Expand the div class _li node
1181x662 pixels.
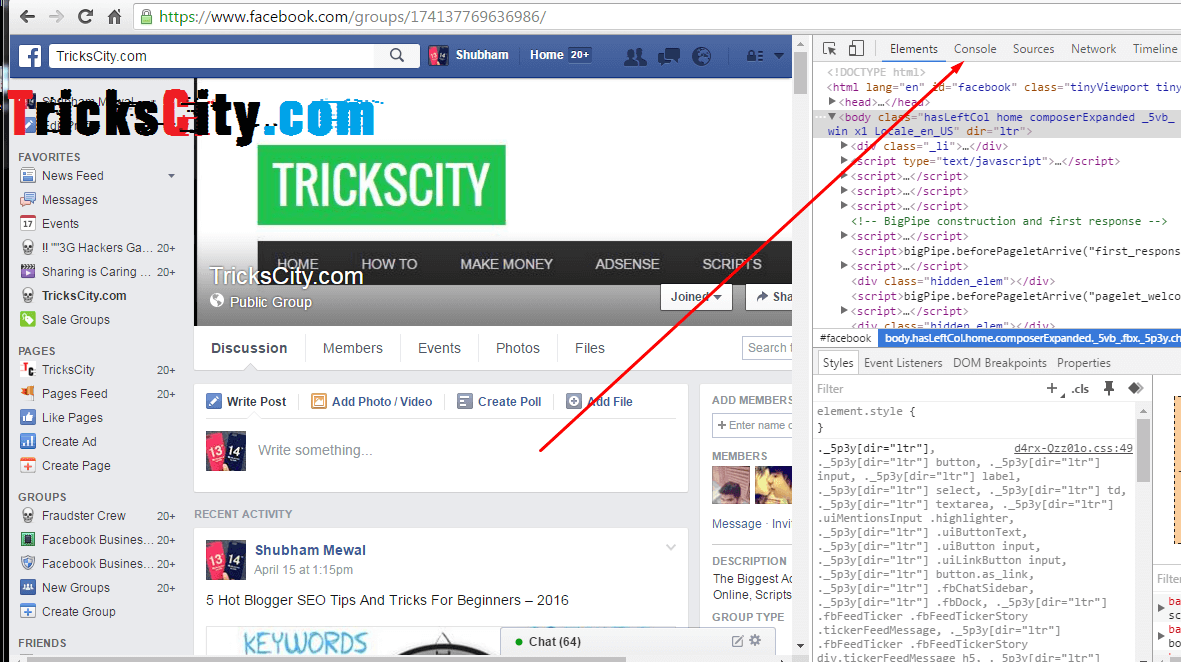tap(844, 146)
